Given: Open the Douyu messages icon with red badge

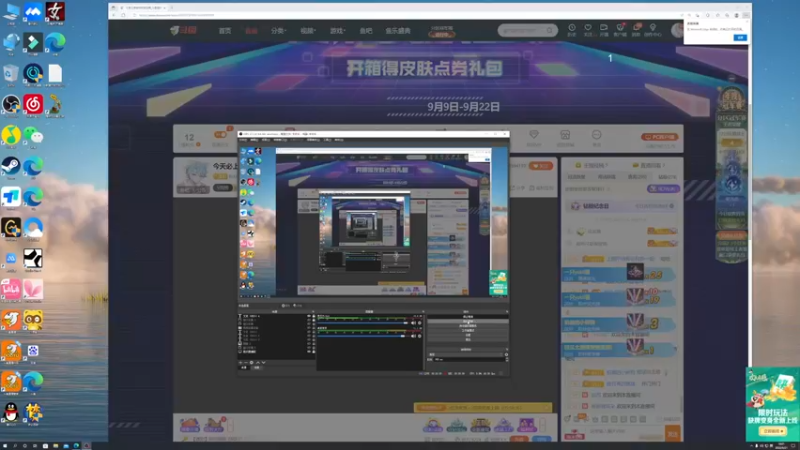Looking at the screenshot, I should (x=636, y=28).
